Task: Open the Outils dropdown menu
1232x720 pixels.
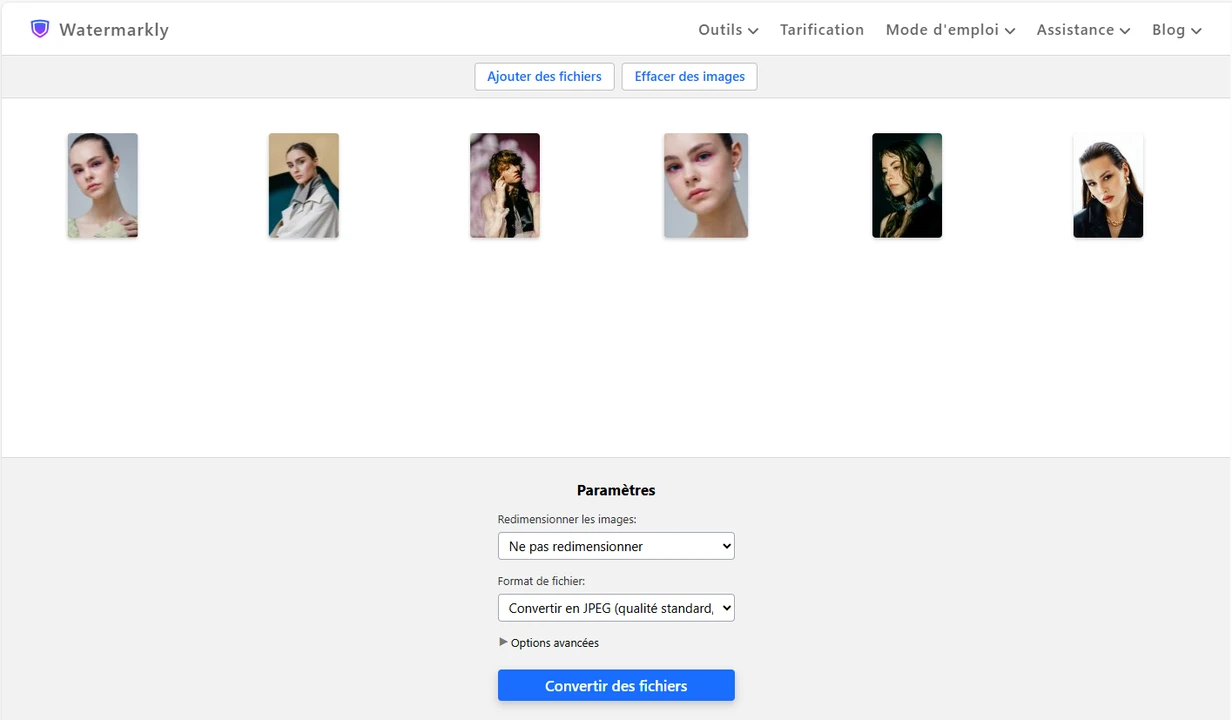Action: [x=727, y=30]
